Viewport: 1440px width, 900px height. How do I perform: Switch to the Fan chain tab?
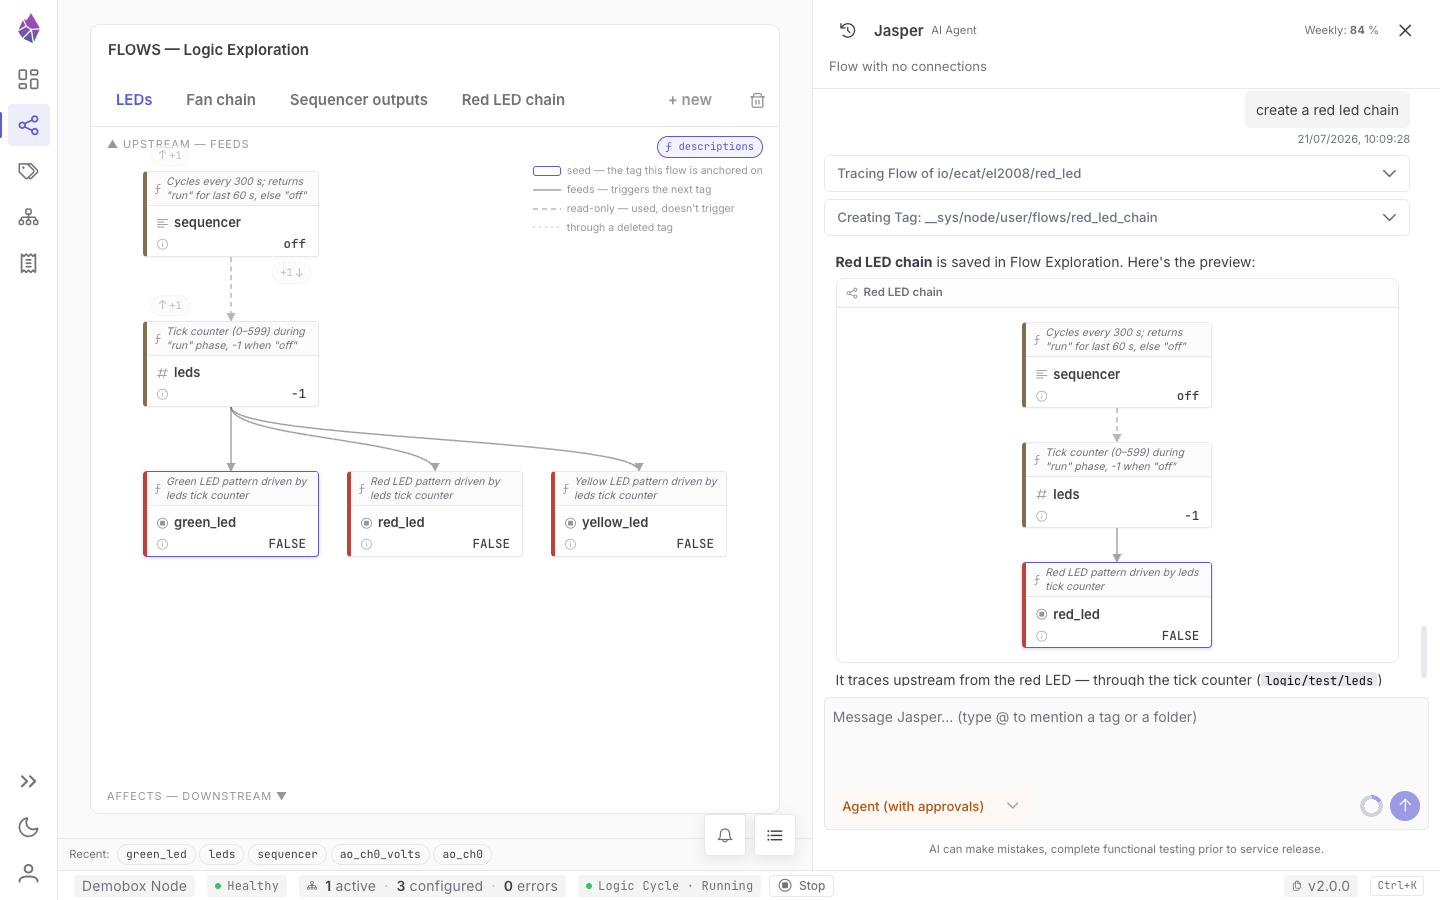tap(221, 100)
